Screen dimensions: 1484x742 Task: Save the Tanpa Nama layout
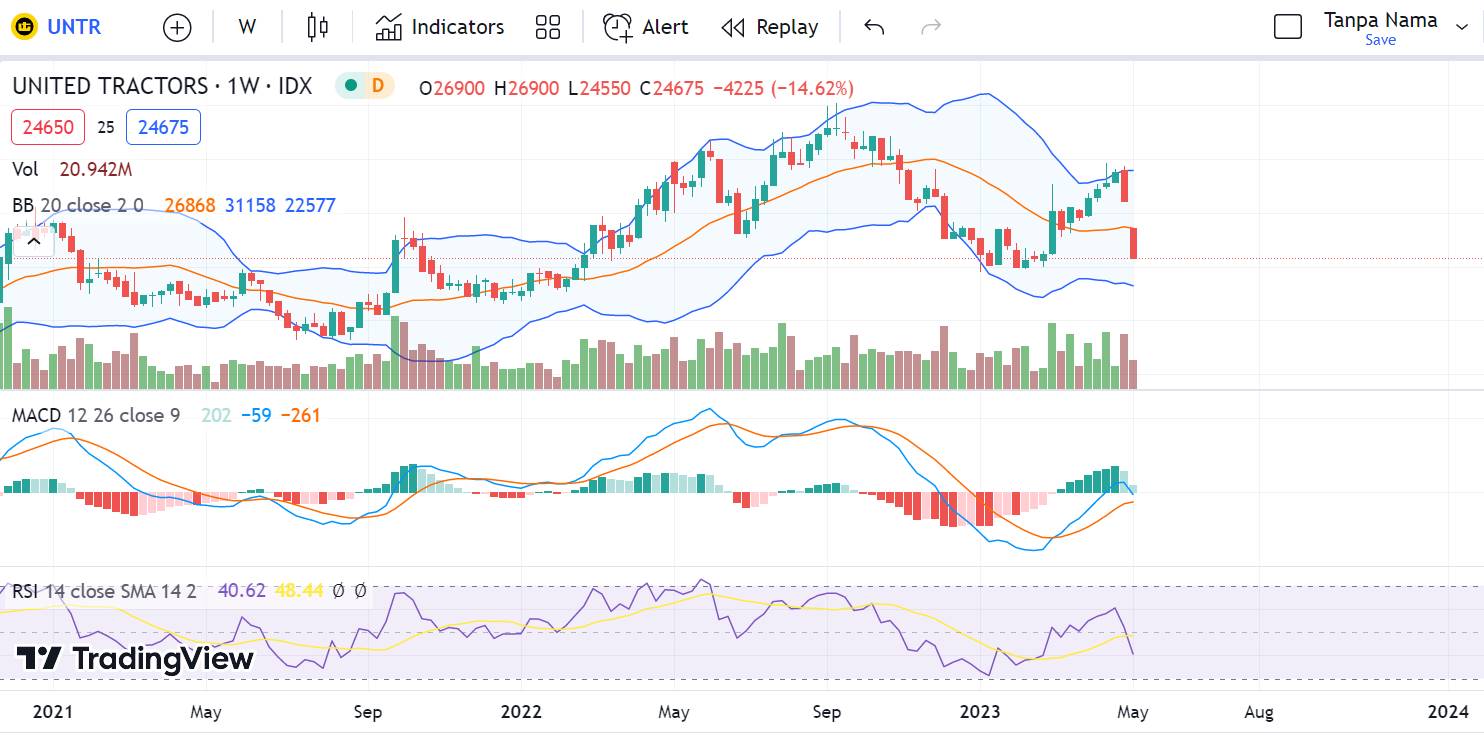pyautogui.click(x=1380, y=40)
